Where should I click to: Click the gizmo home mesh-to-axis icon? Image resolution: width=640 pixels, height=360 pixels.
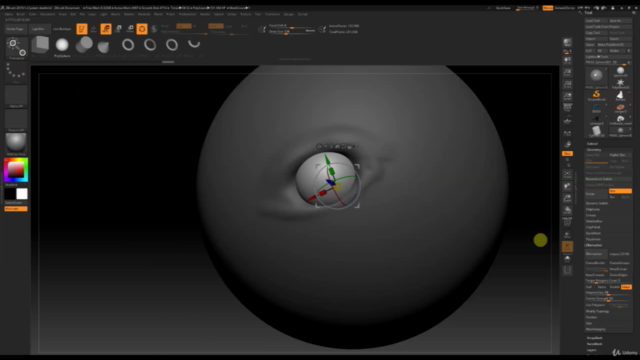point(338,146)
